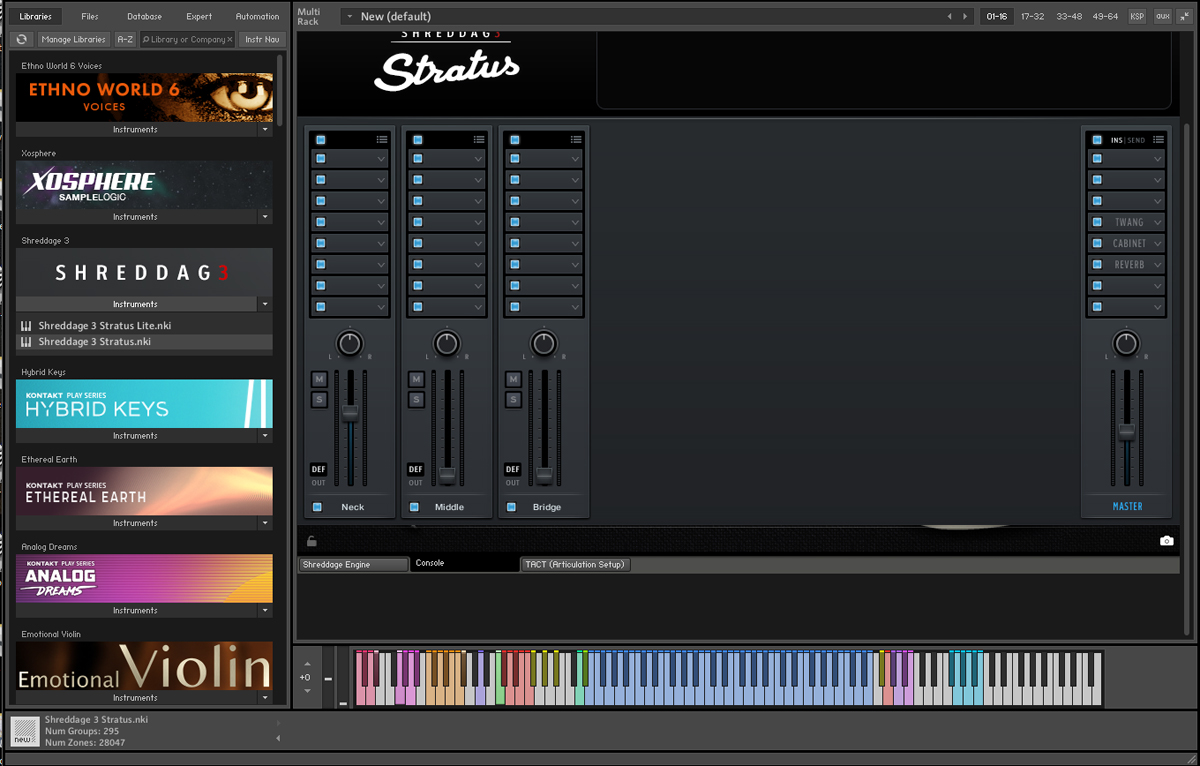
Task: Click the new instrument icon in info bar
Action: (x=25, y=731)
